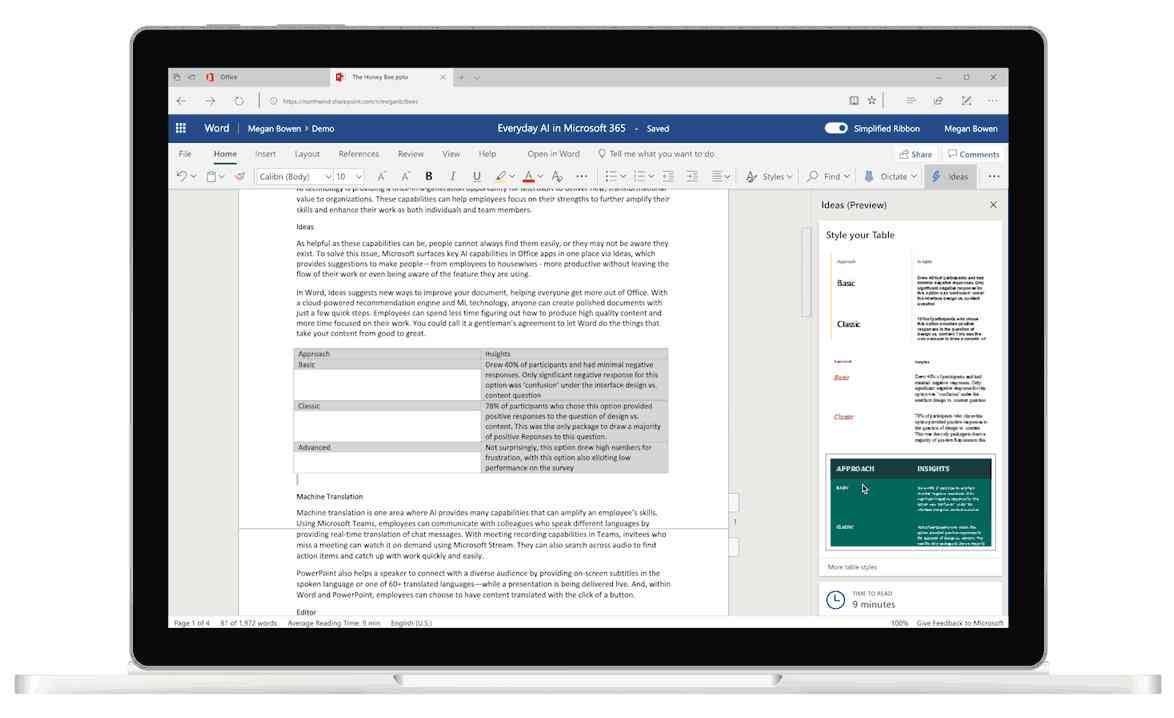The width and height of the screenshot is (1174, 718).
Task: Expand the Paste options dropdown arrow
Action: (222, 177)
